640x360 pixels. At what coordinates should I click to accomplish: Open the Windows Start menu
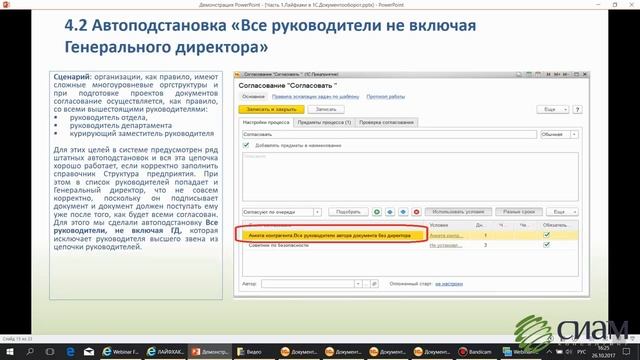(10, 351)
